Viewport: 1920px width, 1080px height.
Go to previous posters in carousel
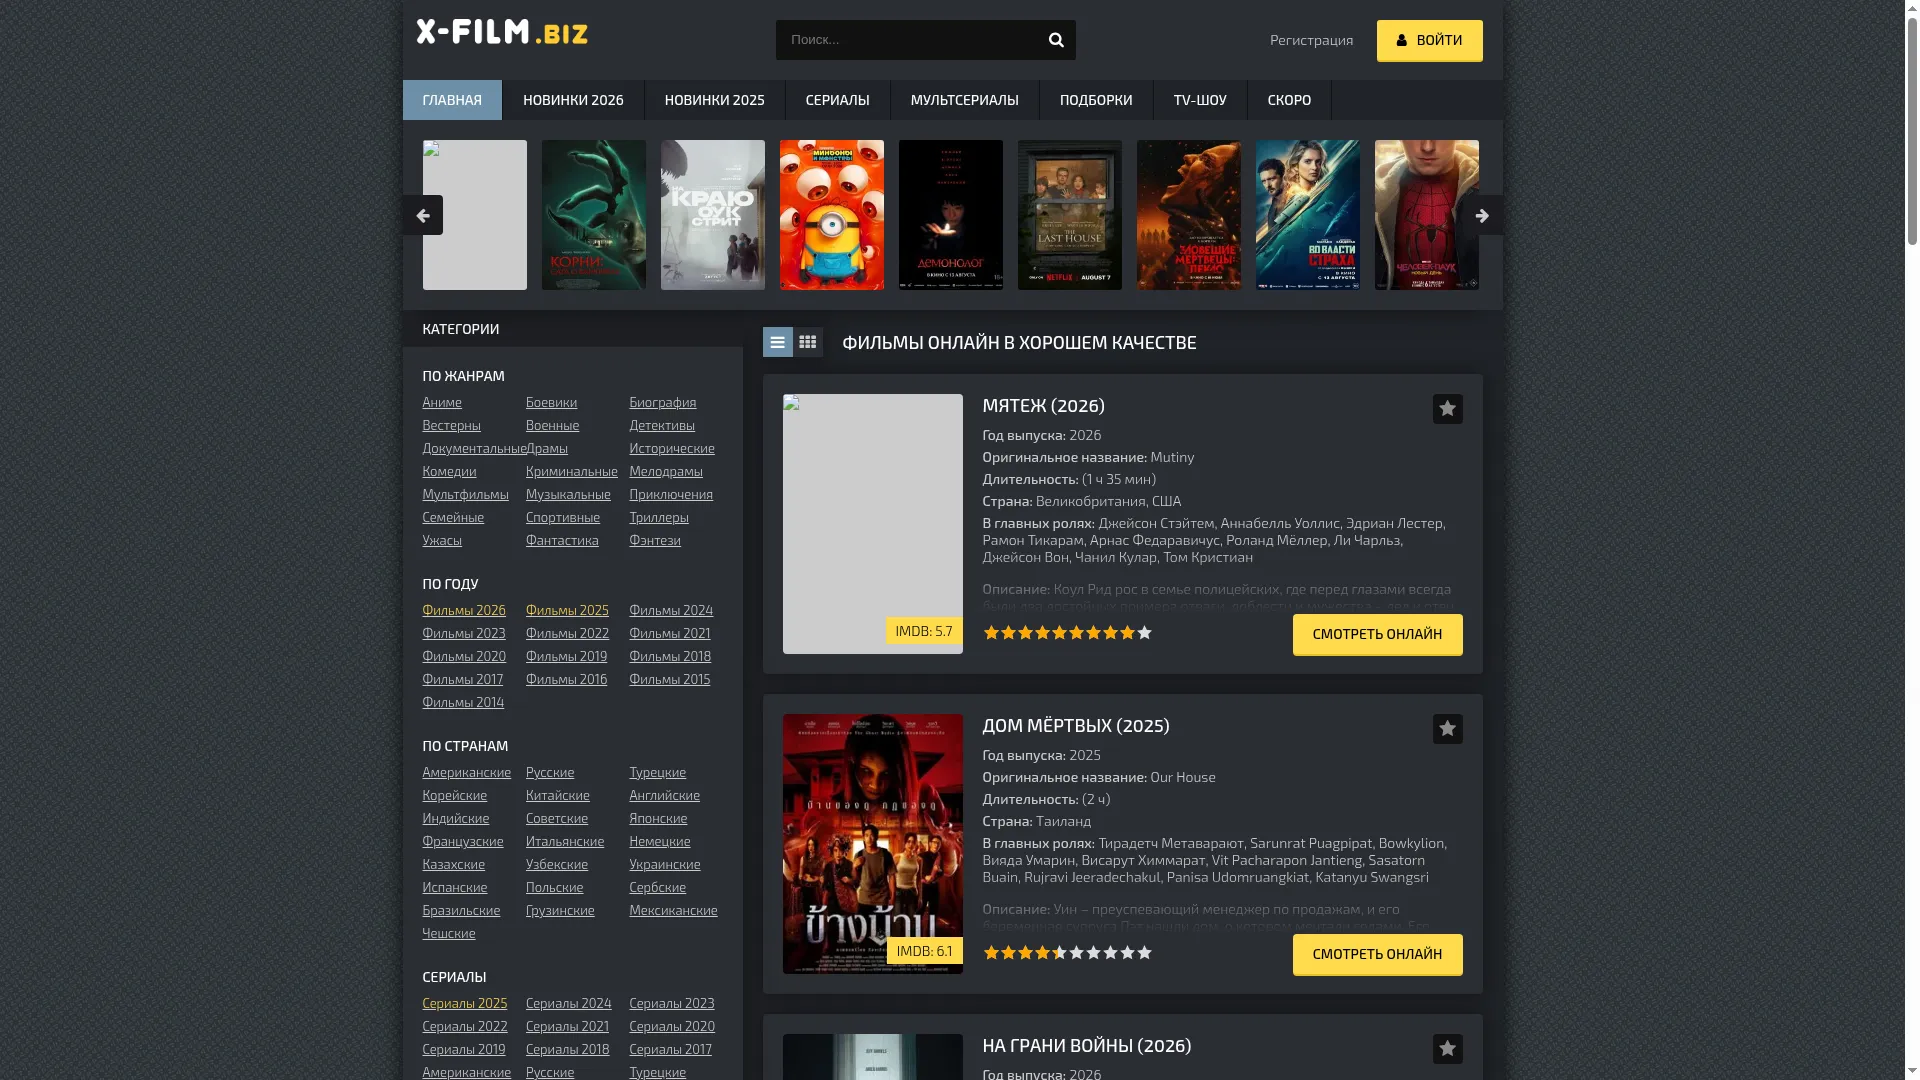click(423, 215)
